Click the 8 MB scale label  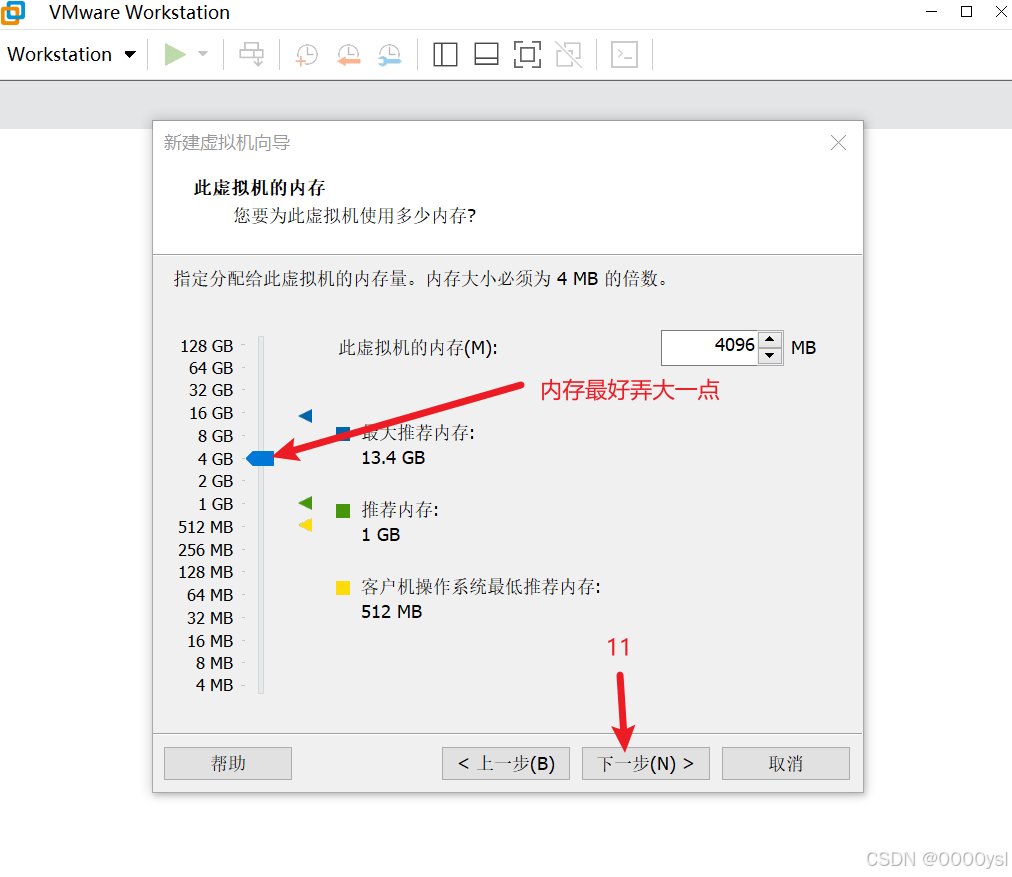coord(214,663)
